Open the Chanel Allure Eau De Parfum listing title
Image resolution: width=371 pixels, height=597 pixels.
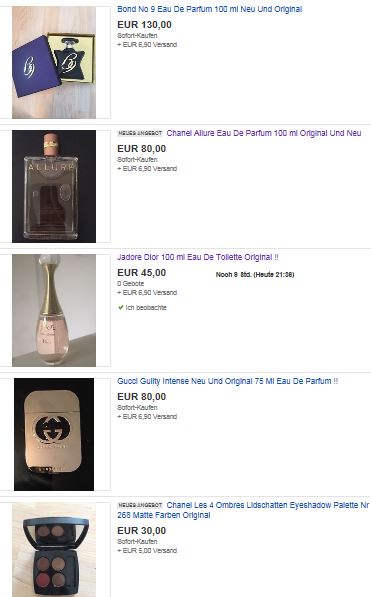pyautogui.click(x=264, y=133)
